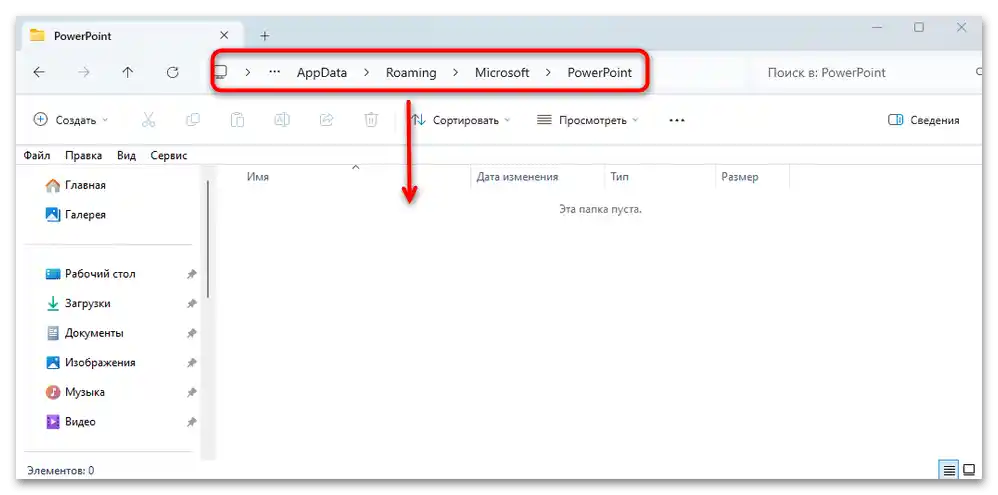The height and width of the screenshot is (495, 998).
Task: Click the Copy icon
Action: [x=193, y=120]
